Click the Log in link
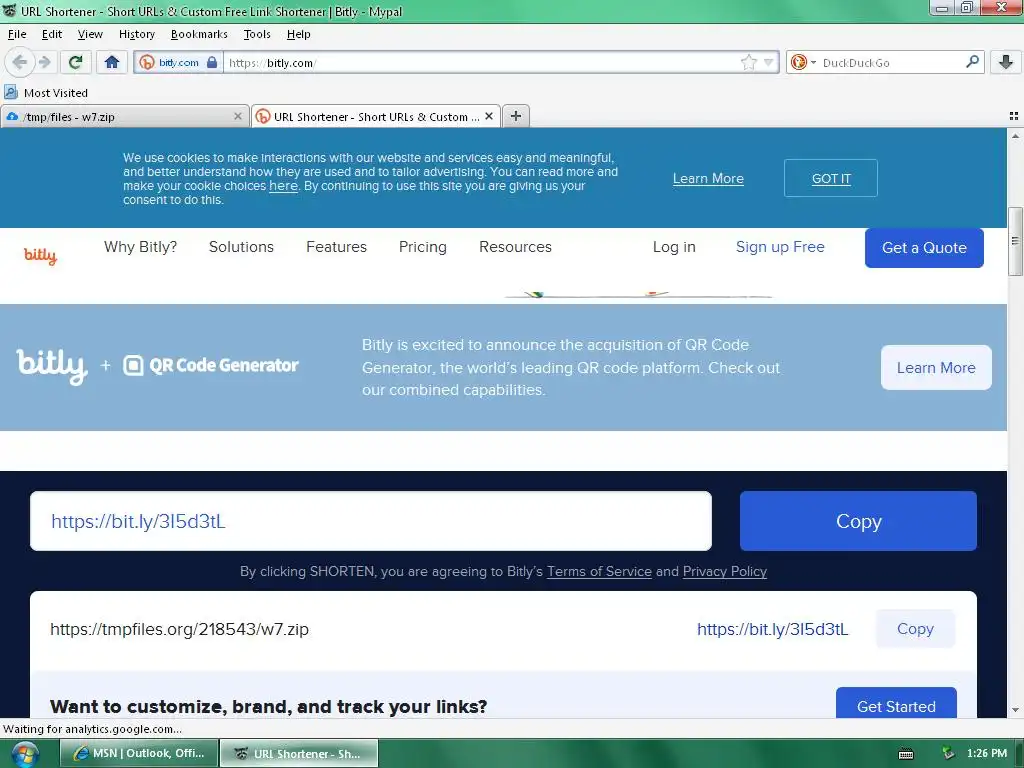The height and width of the screenshot is (768, 1024). [x=674, y=247]
